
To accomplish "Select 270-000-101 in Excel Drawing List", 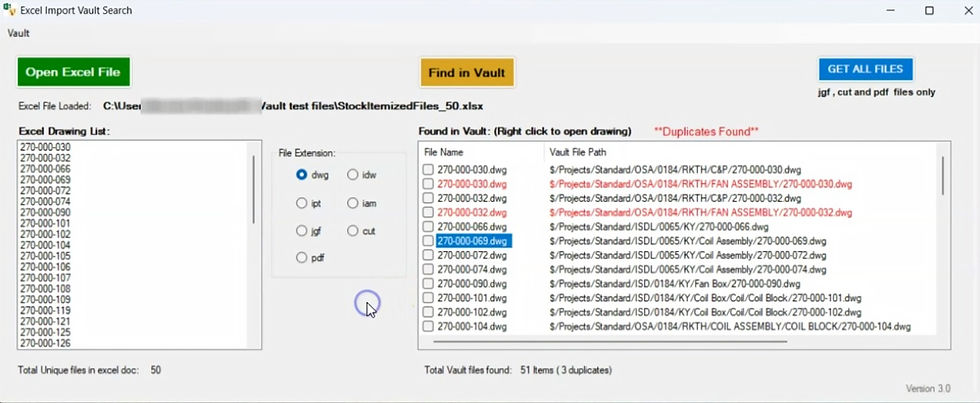I will (x=45, y=224).
